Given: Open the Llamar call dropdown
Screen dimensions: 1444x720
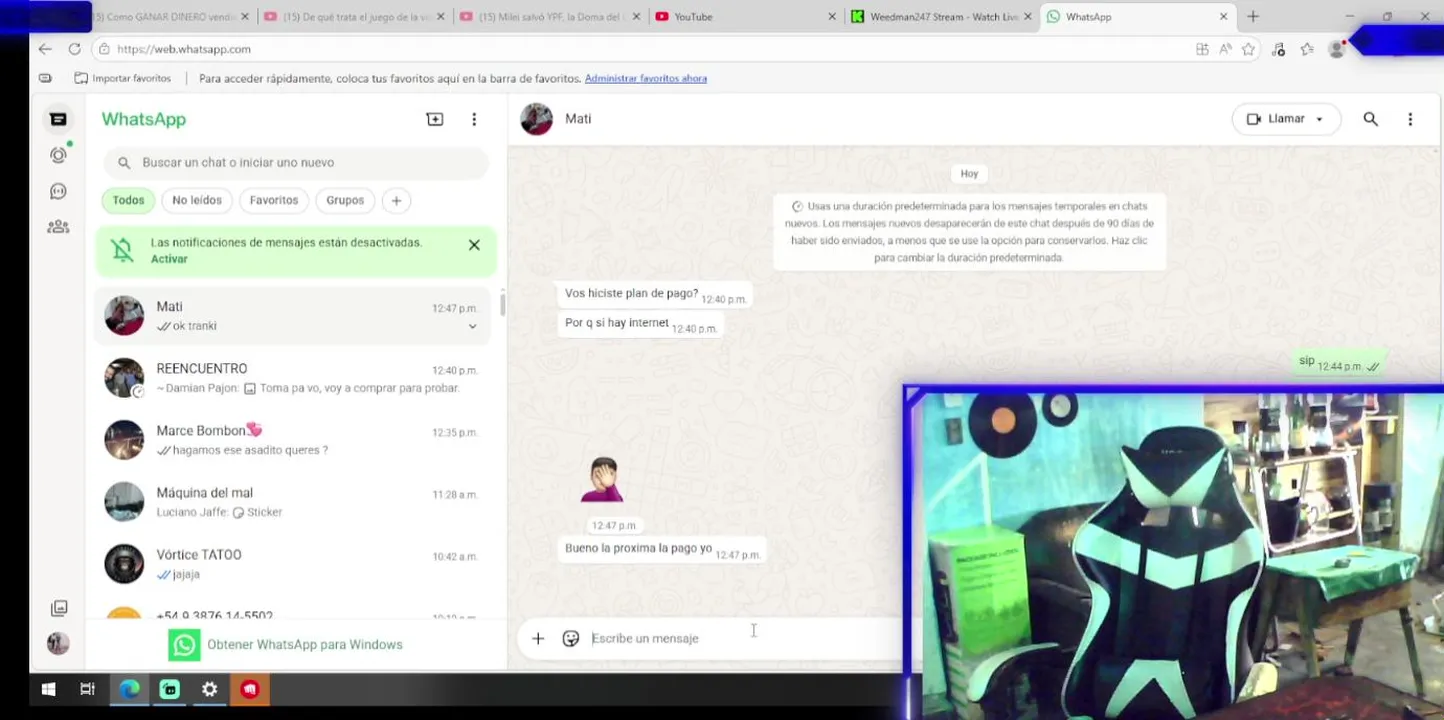Looking at the screenshot, I should pos(1286,119).
